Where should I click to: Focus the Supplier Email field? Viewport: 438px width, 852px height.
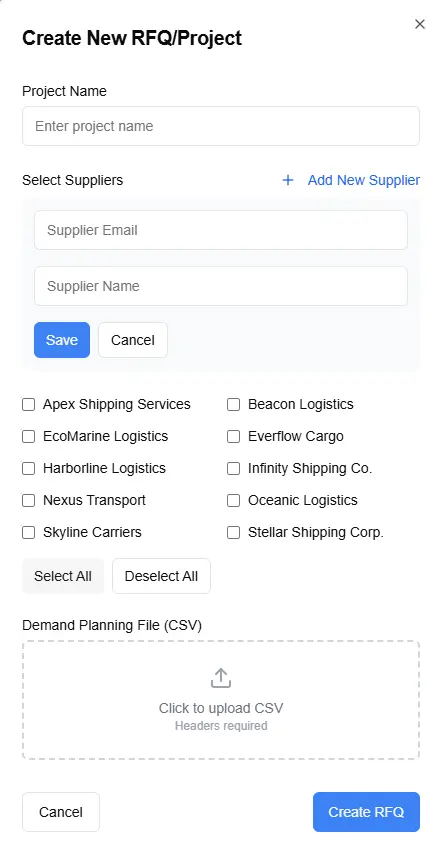(x=221, y=230)
